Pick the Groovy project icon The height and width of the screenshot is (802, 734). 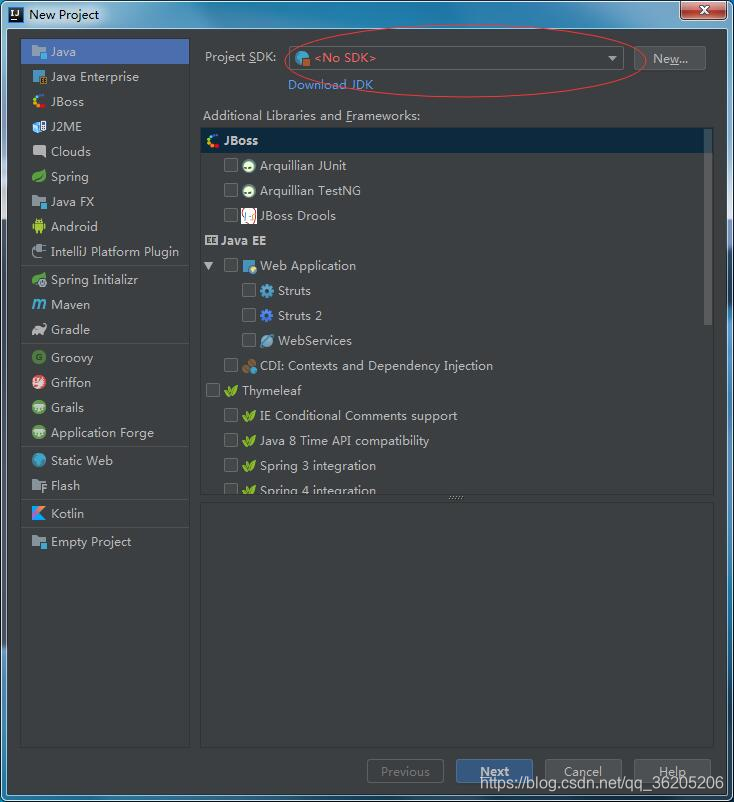(x=39, y=357)
